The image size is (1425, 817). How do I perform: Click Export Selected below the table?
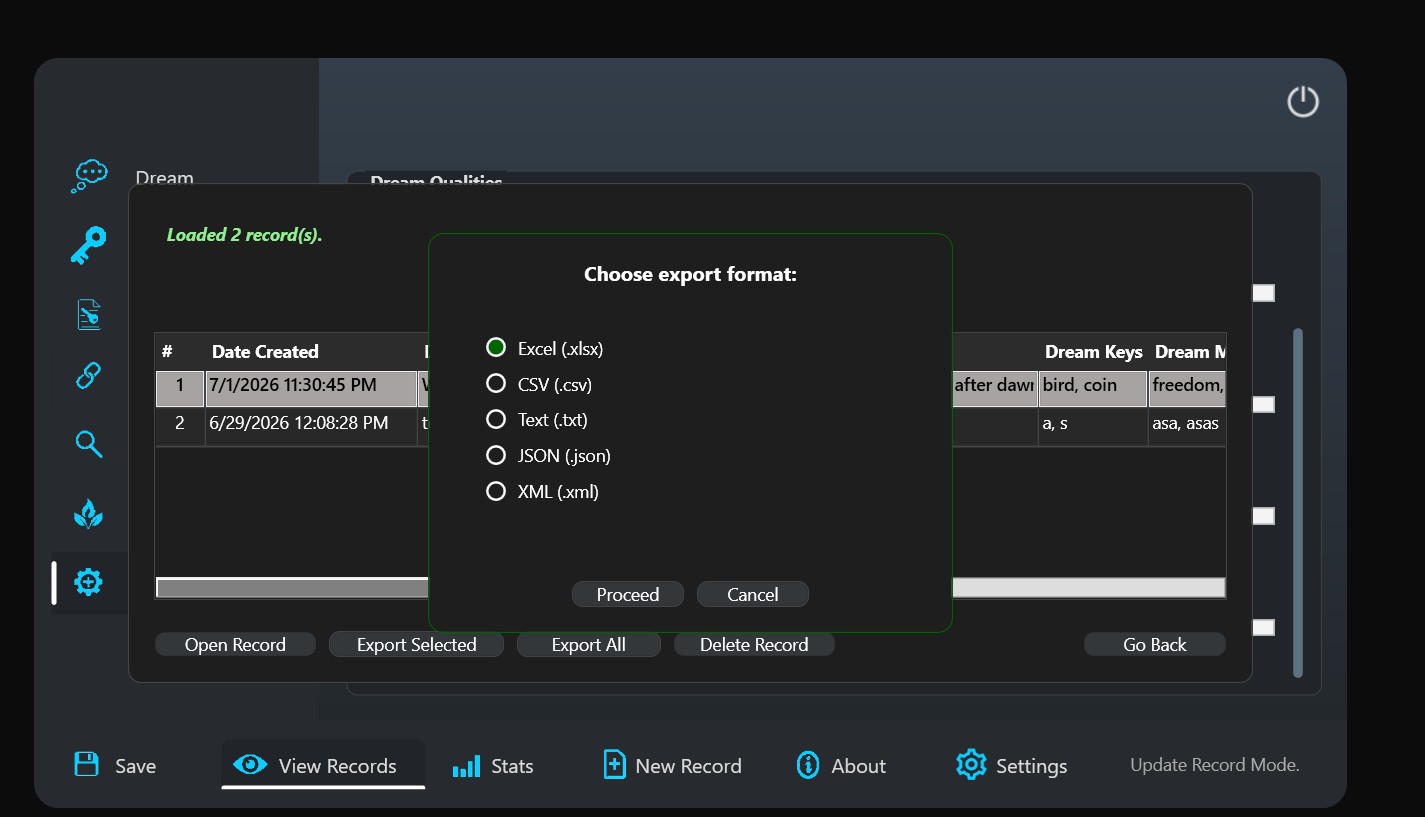pos(417,645)
